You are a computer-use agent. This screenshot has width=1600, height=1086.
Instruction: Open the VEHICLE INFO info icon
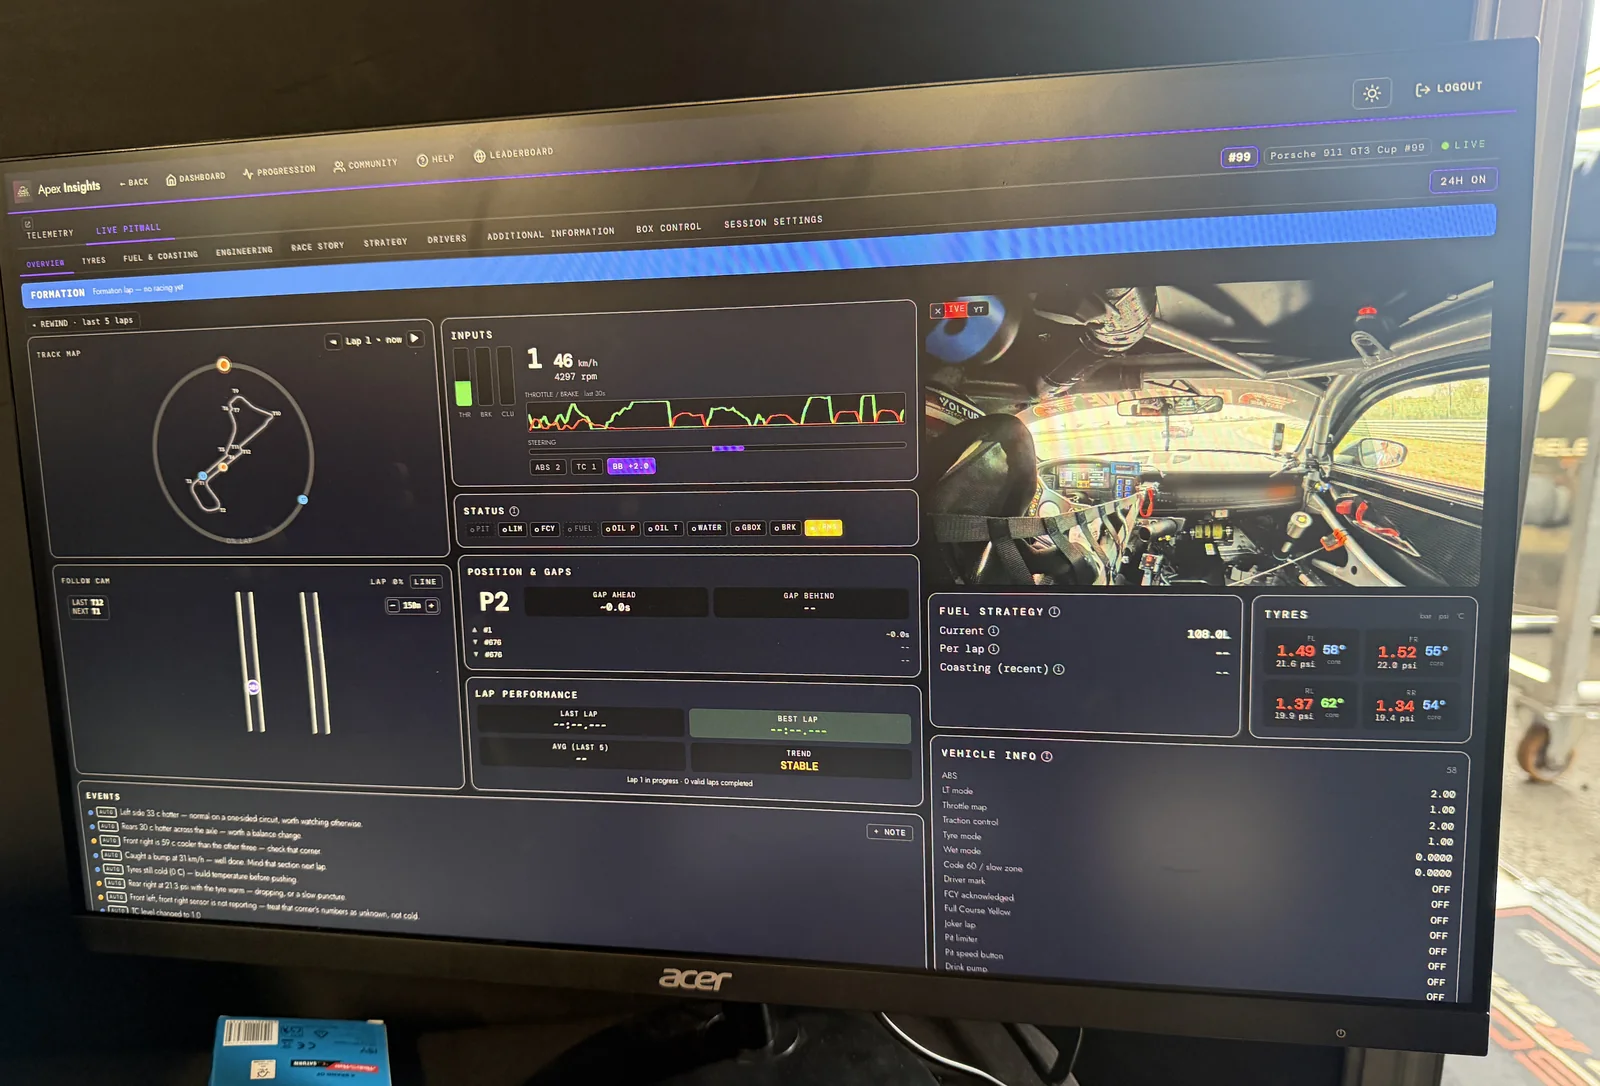1047,757
